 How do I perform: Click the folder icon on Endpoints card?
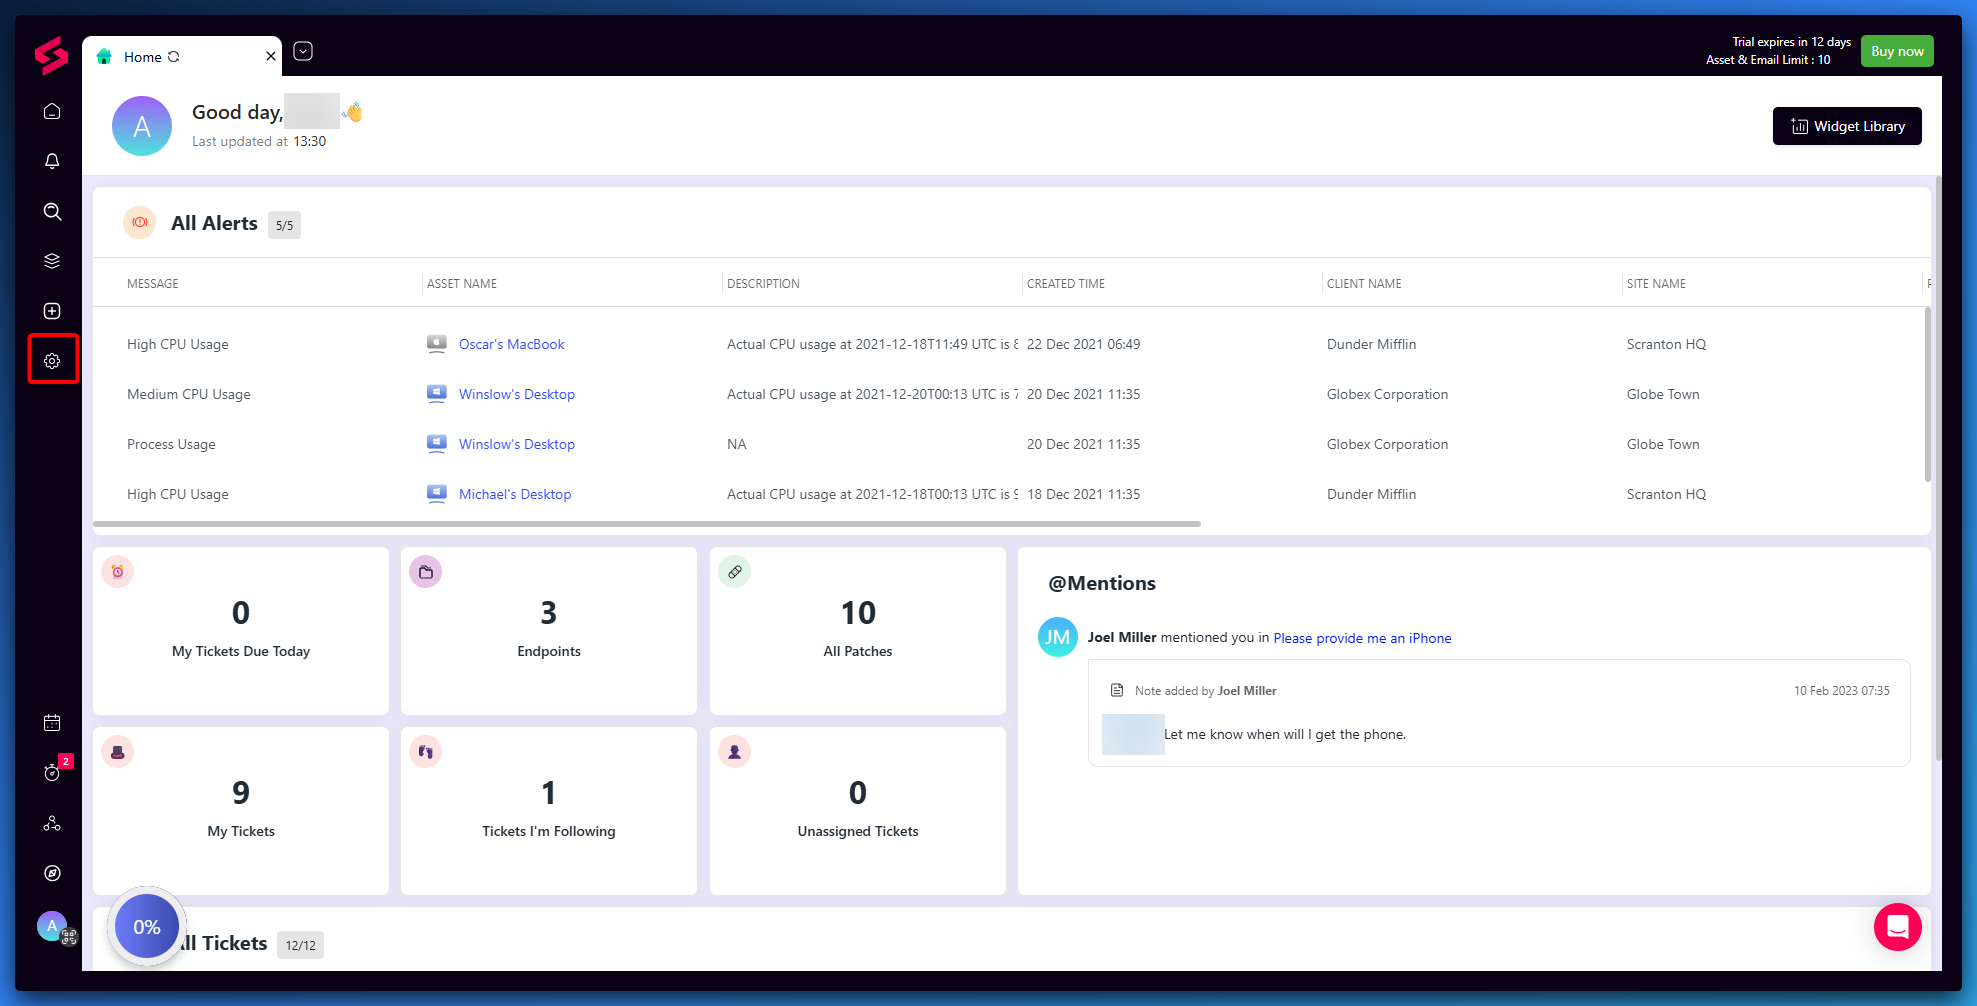(426, 572)
